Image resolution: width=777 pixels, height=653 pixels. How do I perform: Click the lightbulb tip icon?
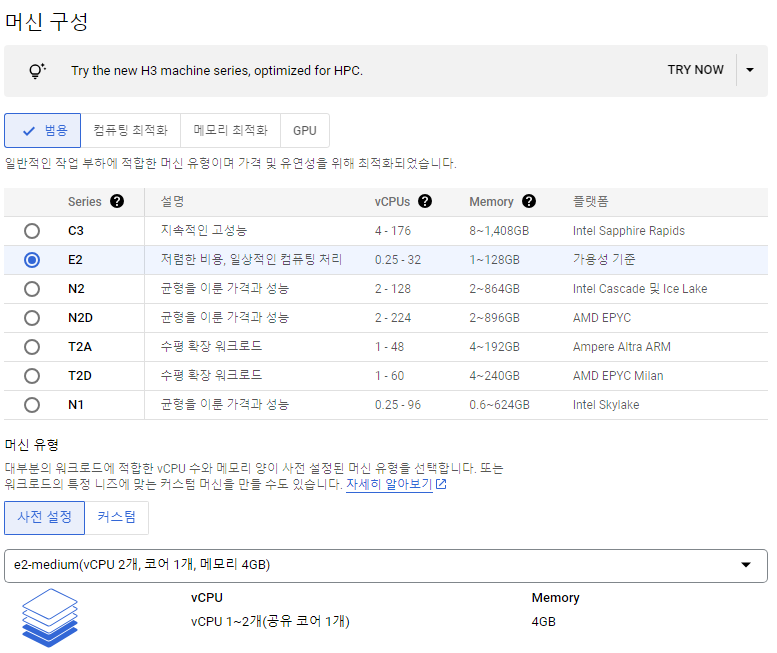[37, 71]
